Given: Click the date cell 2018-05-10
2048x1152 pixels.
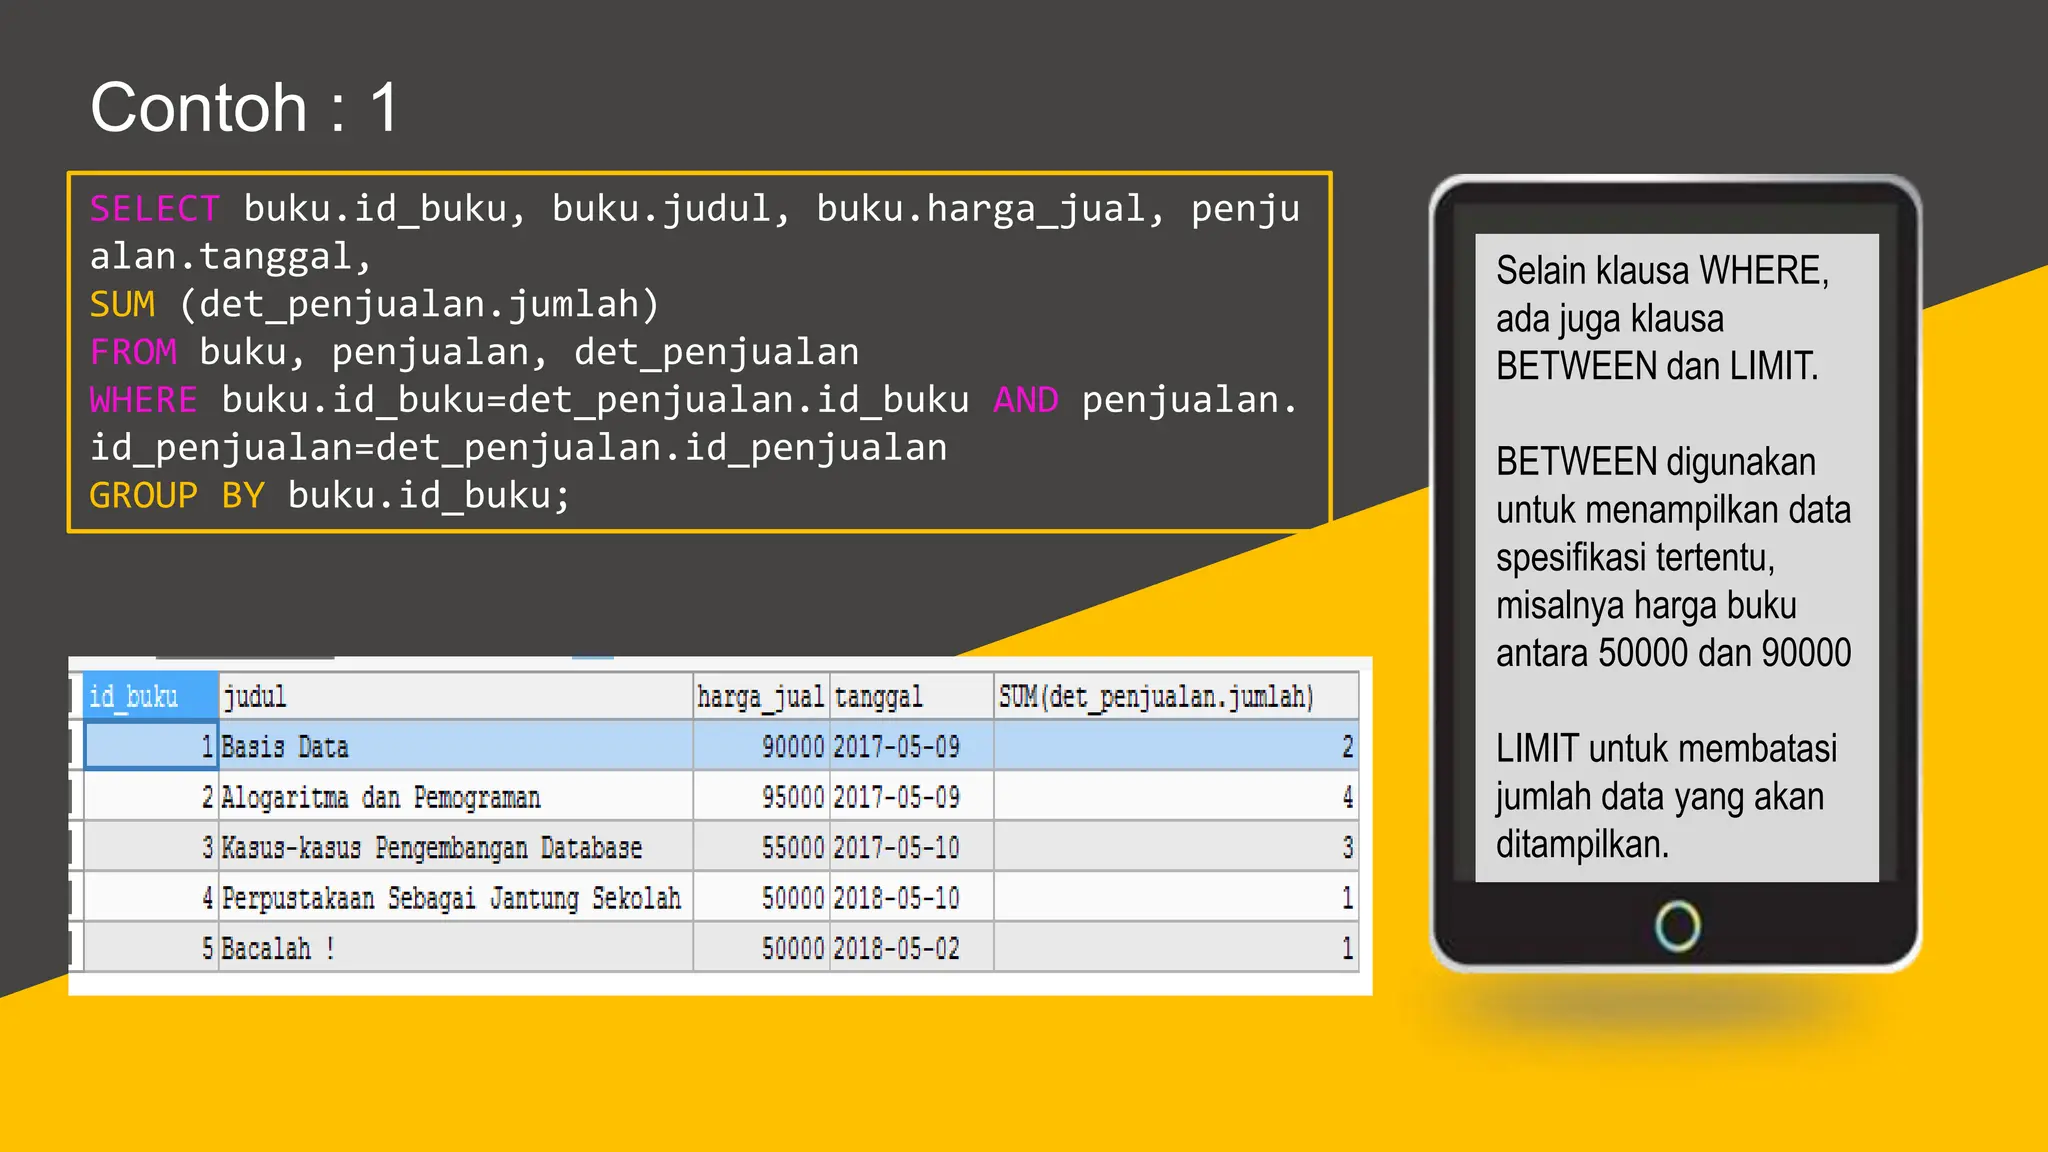Looking at the screenshot, I should (911, 897).
